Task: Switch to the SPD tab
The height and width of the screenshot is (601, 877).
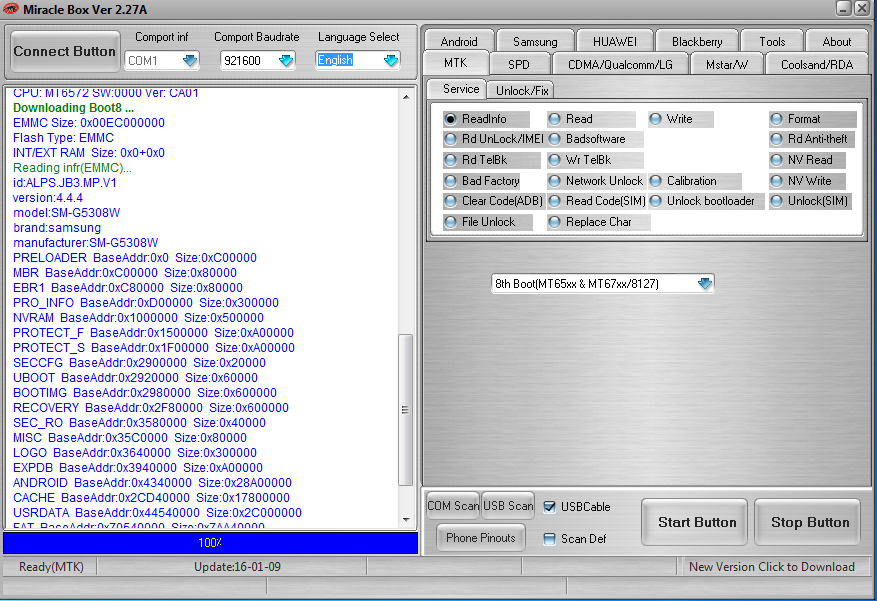Action: click(518, 64)
